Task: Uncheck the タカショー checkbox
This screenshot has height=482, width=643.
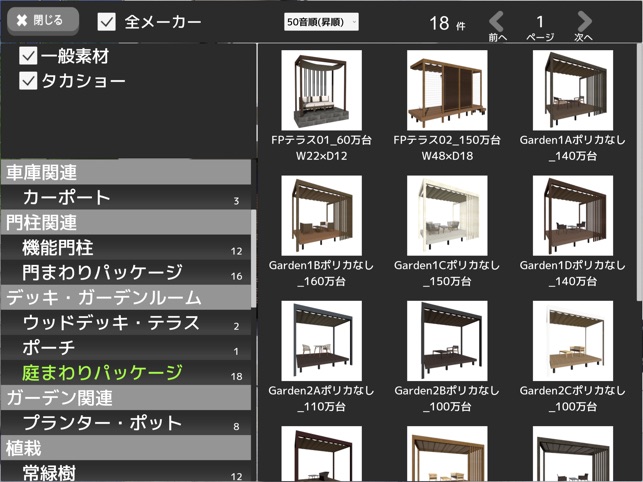Action: pyautogui.click(x=28, y=81)
